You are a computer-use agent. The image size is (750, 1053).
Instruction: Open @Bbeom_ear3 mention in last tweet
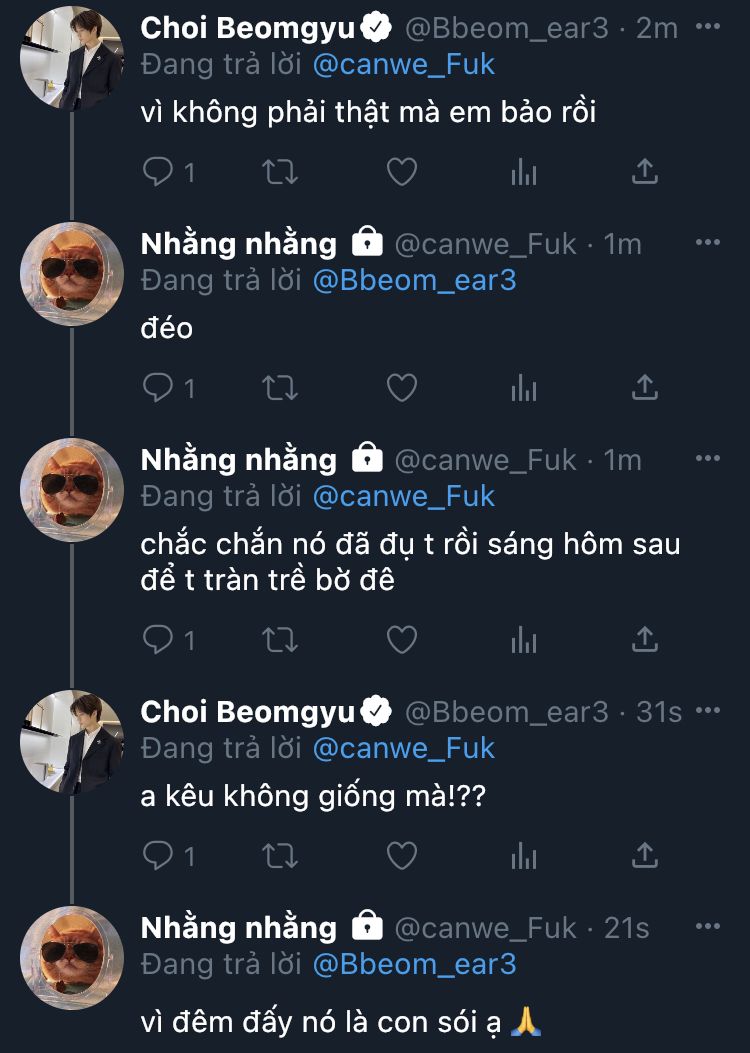(414, 963)
